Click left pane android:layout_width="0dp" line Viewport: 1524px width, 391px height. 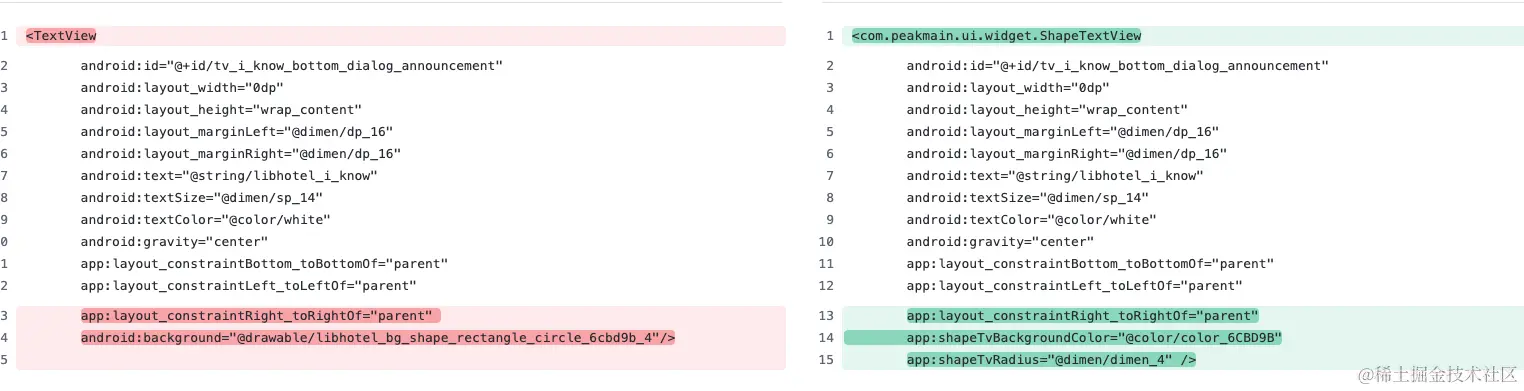(x=183, y=88)
